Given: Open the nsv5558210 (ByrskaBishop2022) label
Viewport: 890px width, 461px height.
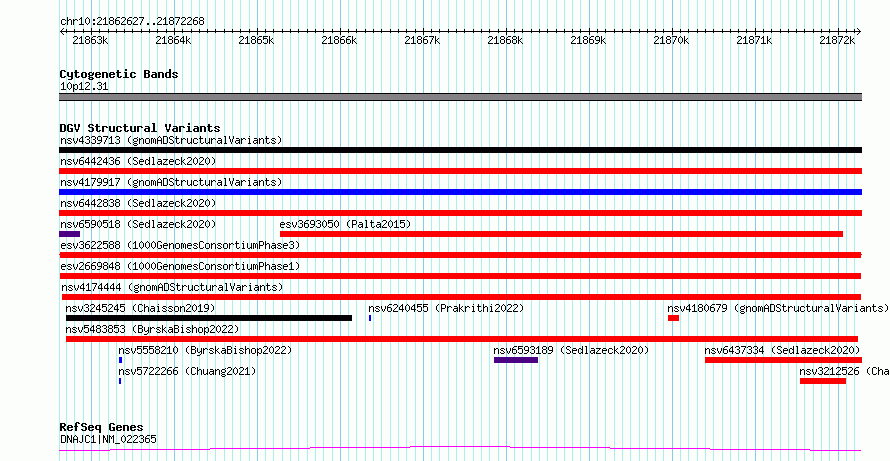Looking at the screenshot, I should pos(205,350).
